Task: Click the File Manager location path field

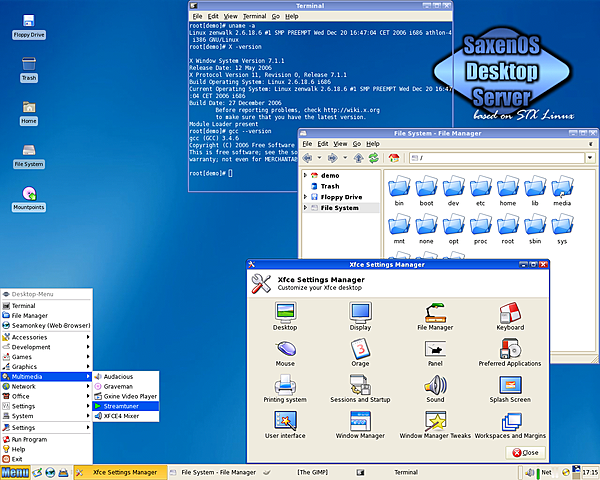Action: pyautogui.click(x=497, y=158)
